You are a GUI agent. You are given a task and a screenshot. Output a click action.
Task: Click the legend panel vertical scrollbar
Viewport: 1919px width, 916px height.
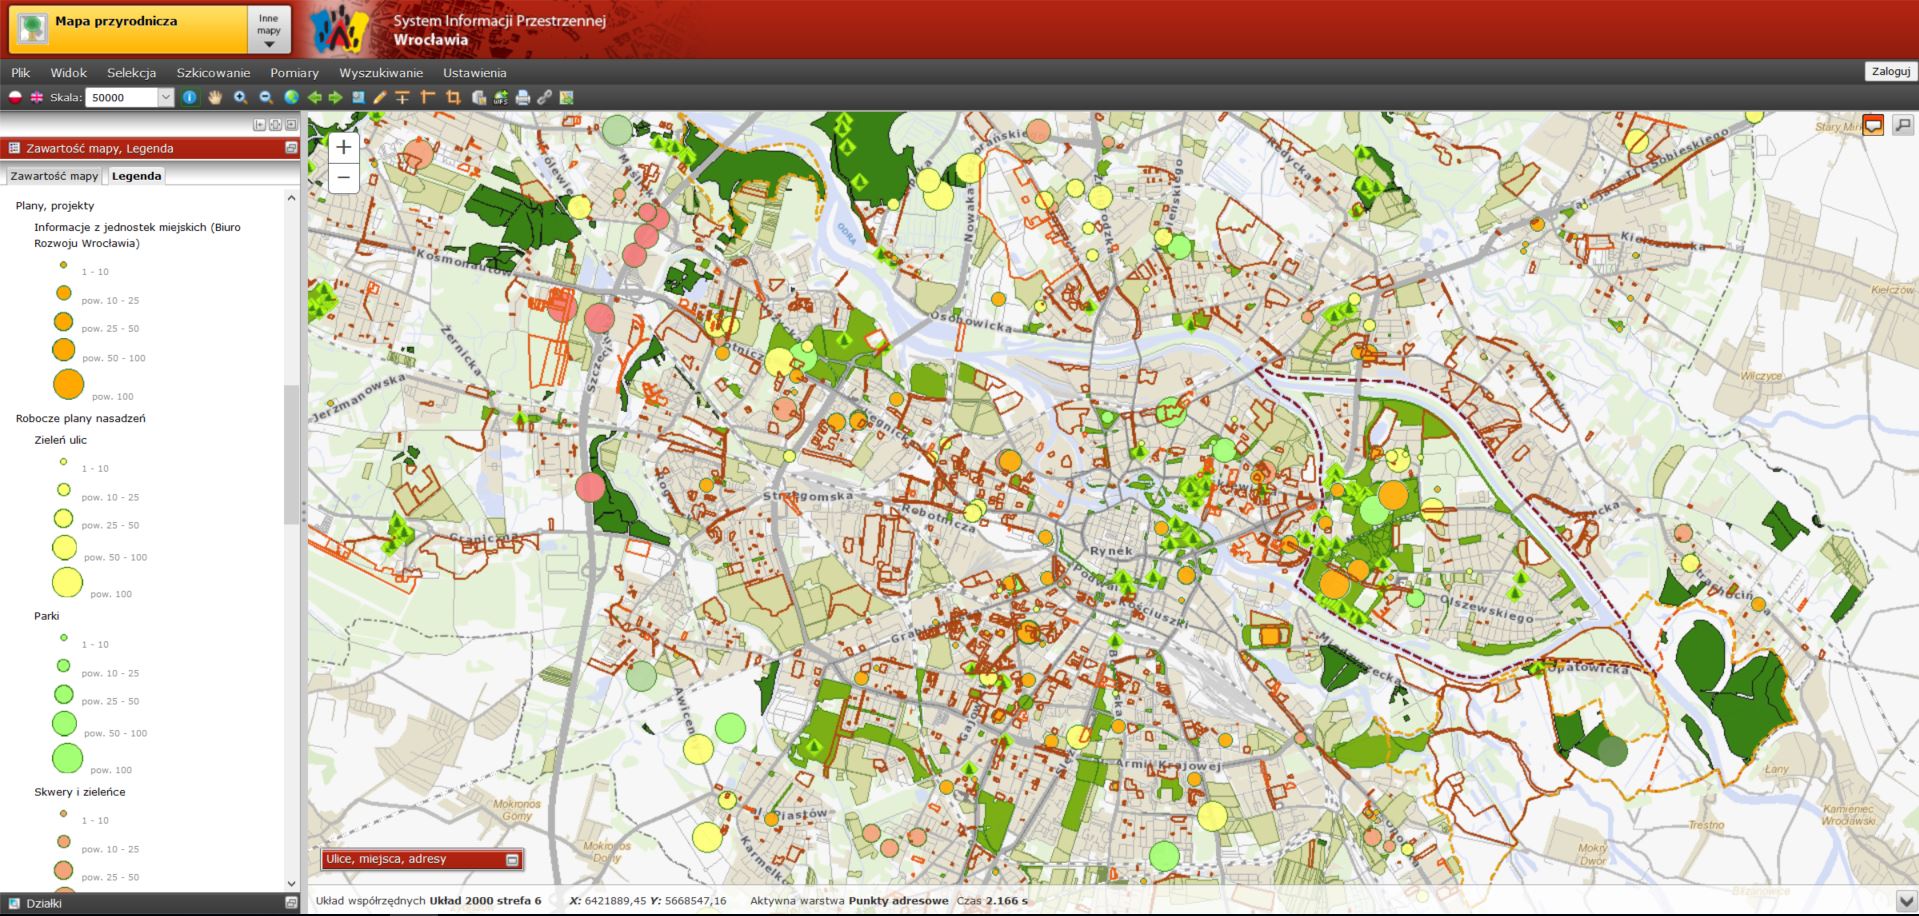click(291, 455)
